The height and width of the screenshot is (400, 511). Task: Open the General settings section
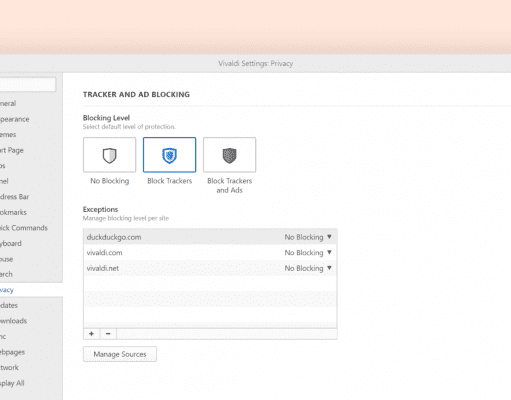[x=8, y=103]
